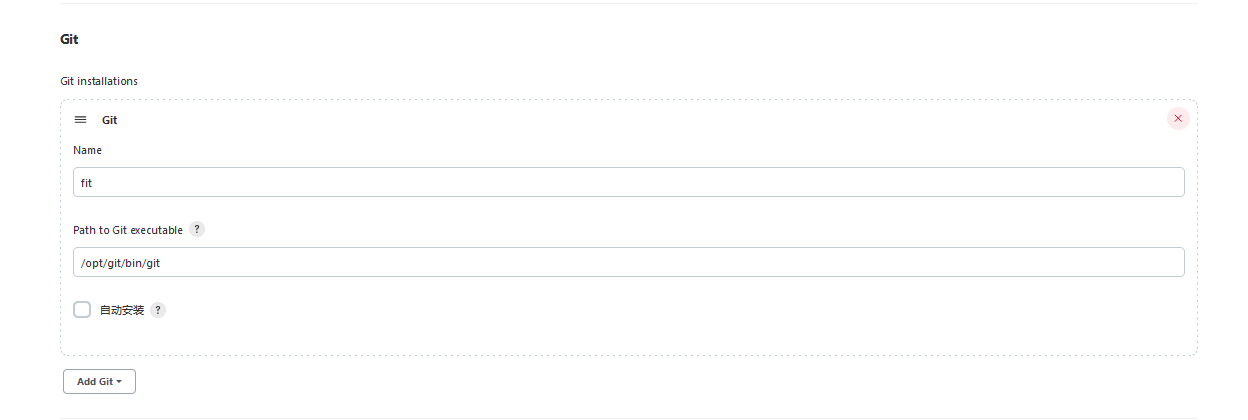Open help for Path to Git executable
Viewport: 1248px width, 420px height.
pyautogui.click(x=197, y=229)
